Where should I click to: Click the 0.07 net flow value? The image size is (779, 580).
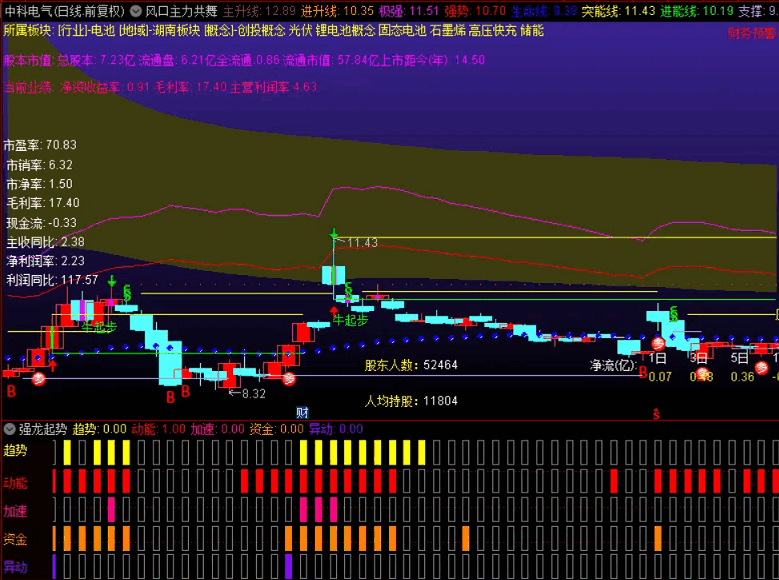coord(660,377)
